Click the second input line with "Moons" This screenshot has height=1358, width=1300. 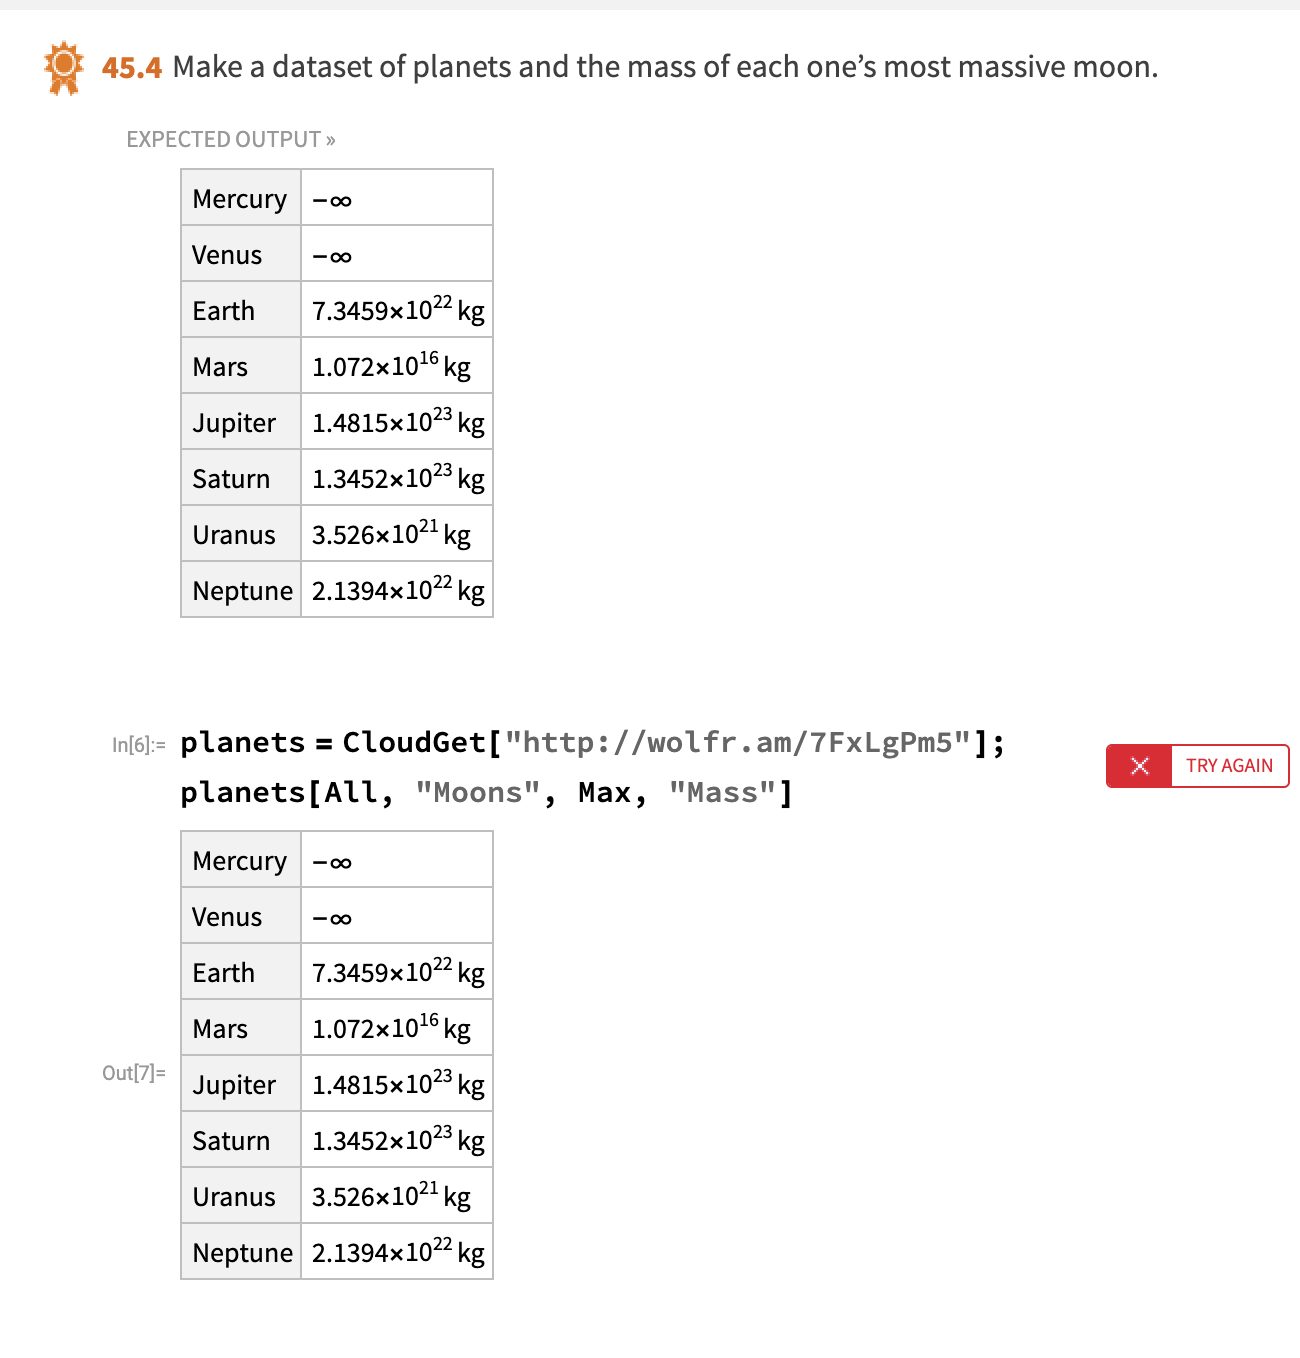point(487,793)
